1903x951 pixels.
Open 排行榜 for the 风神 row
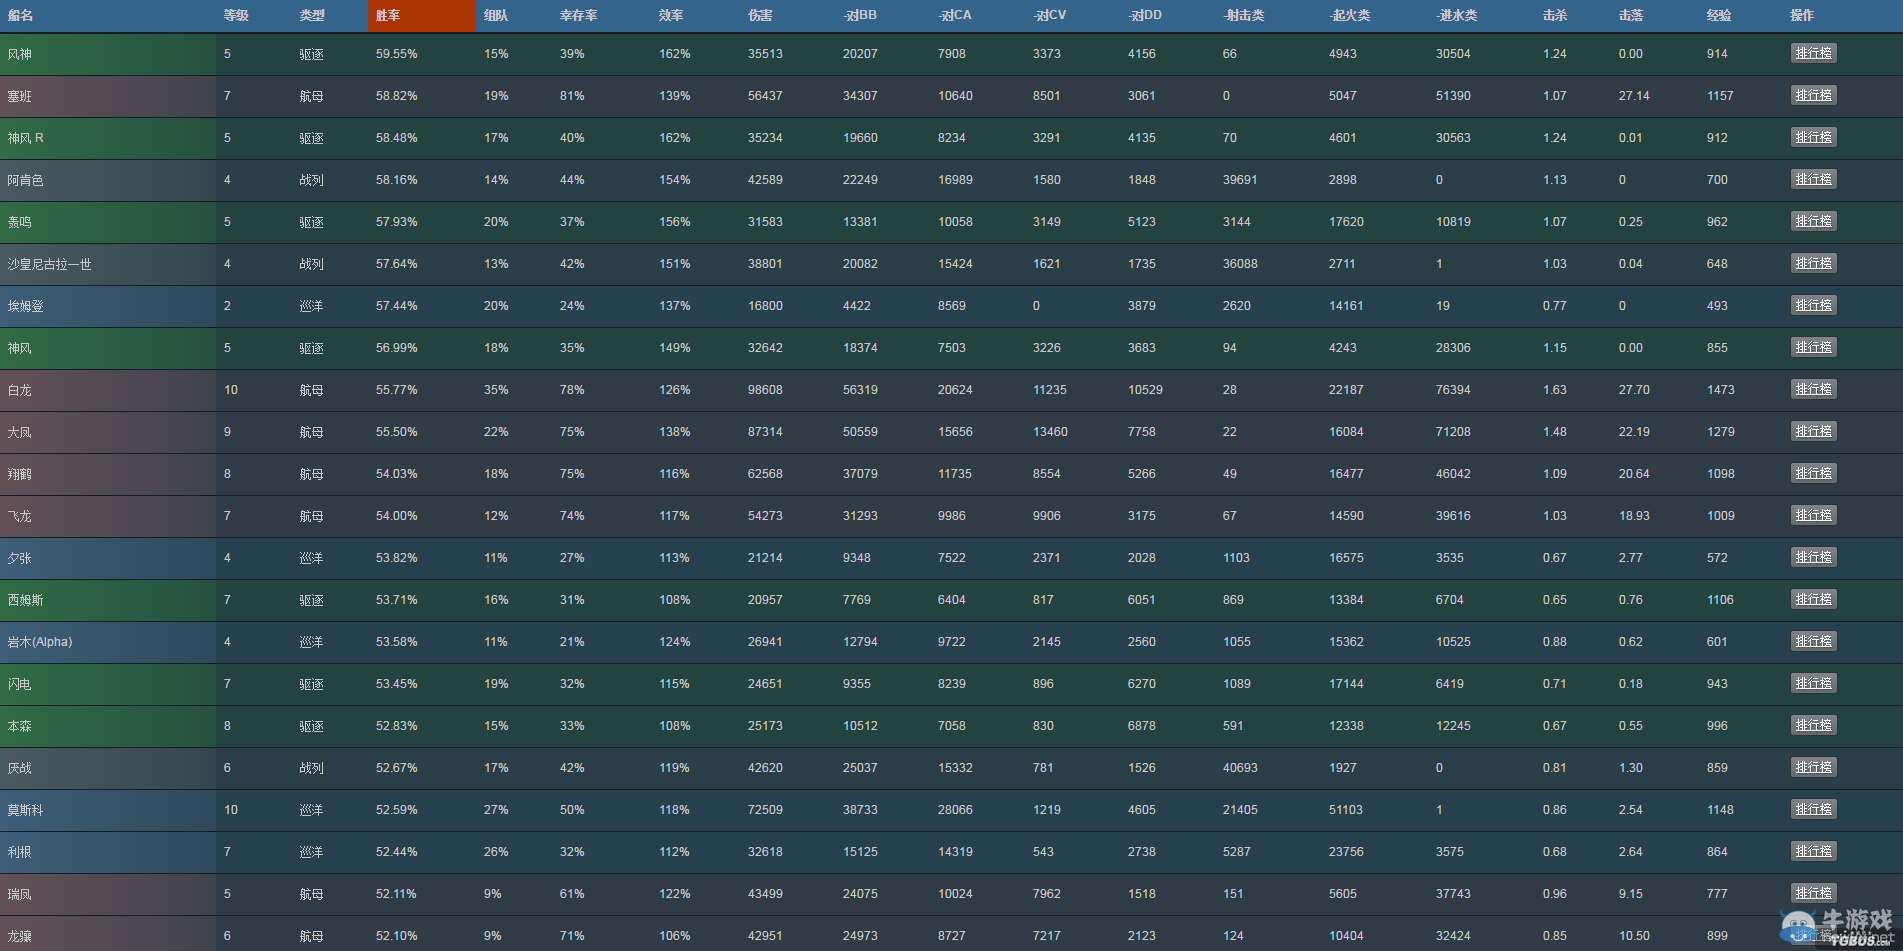(1813, 53)
